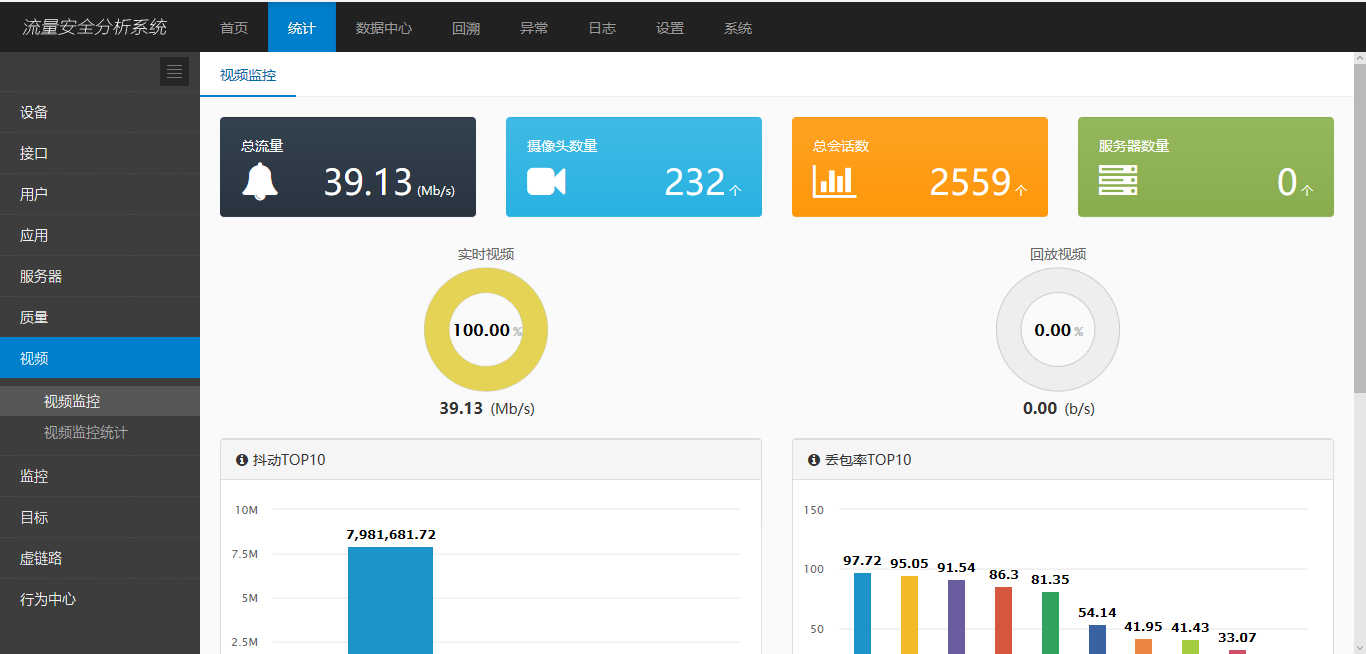The image size is (1366, 654).
Task: Toggle the sidebar hamburger menu icon
Action: coord(174,71)
